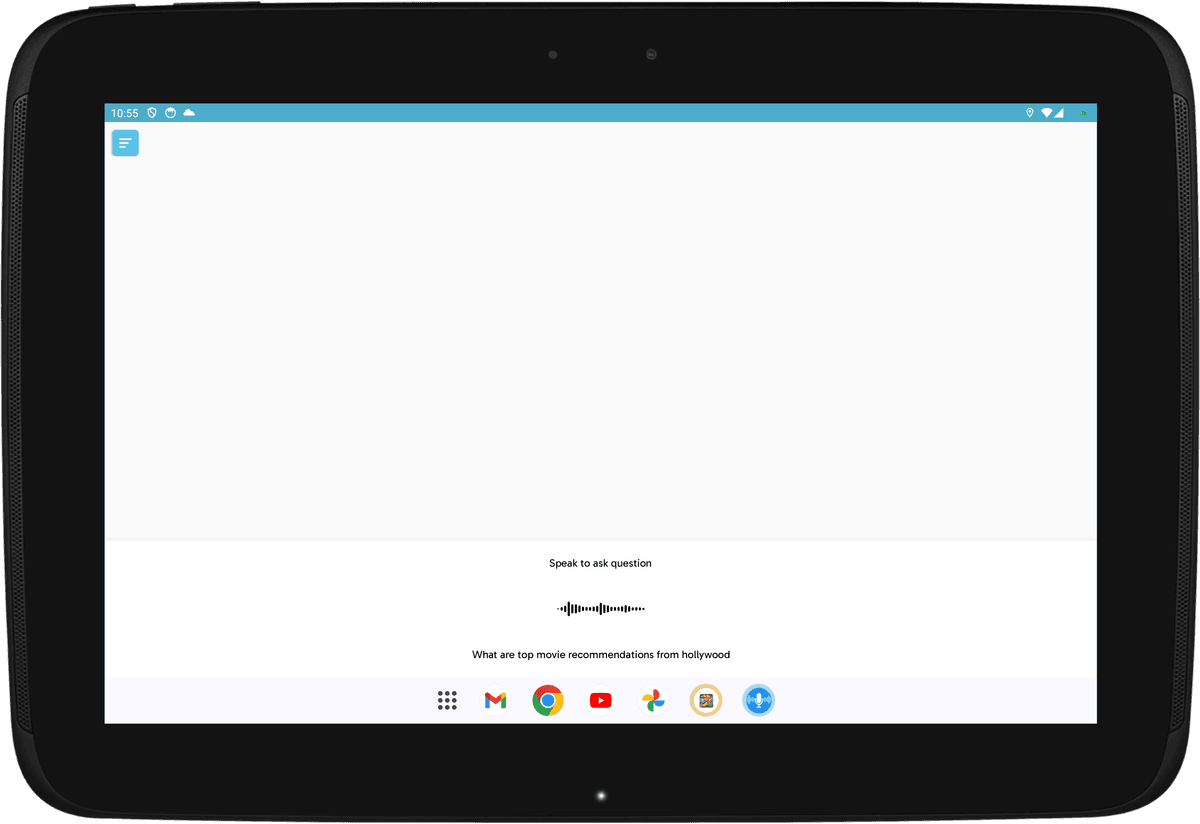Image resolution: width=1200 pixels, height=824 pixels.
Task: Tap the Wi-Fi status icon
Action: coord(1046,113)
